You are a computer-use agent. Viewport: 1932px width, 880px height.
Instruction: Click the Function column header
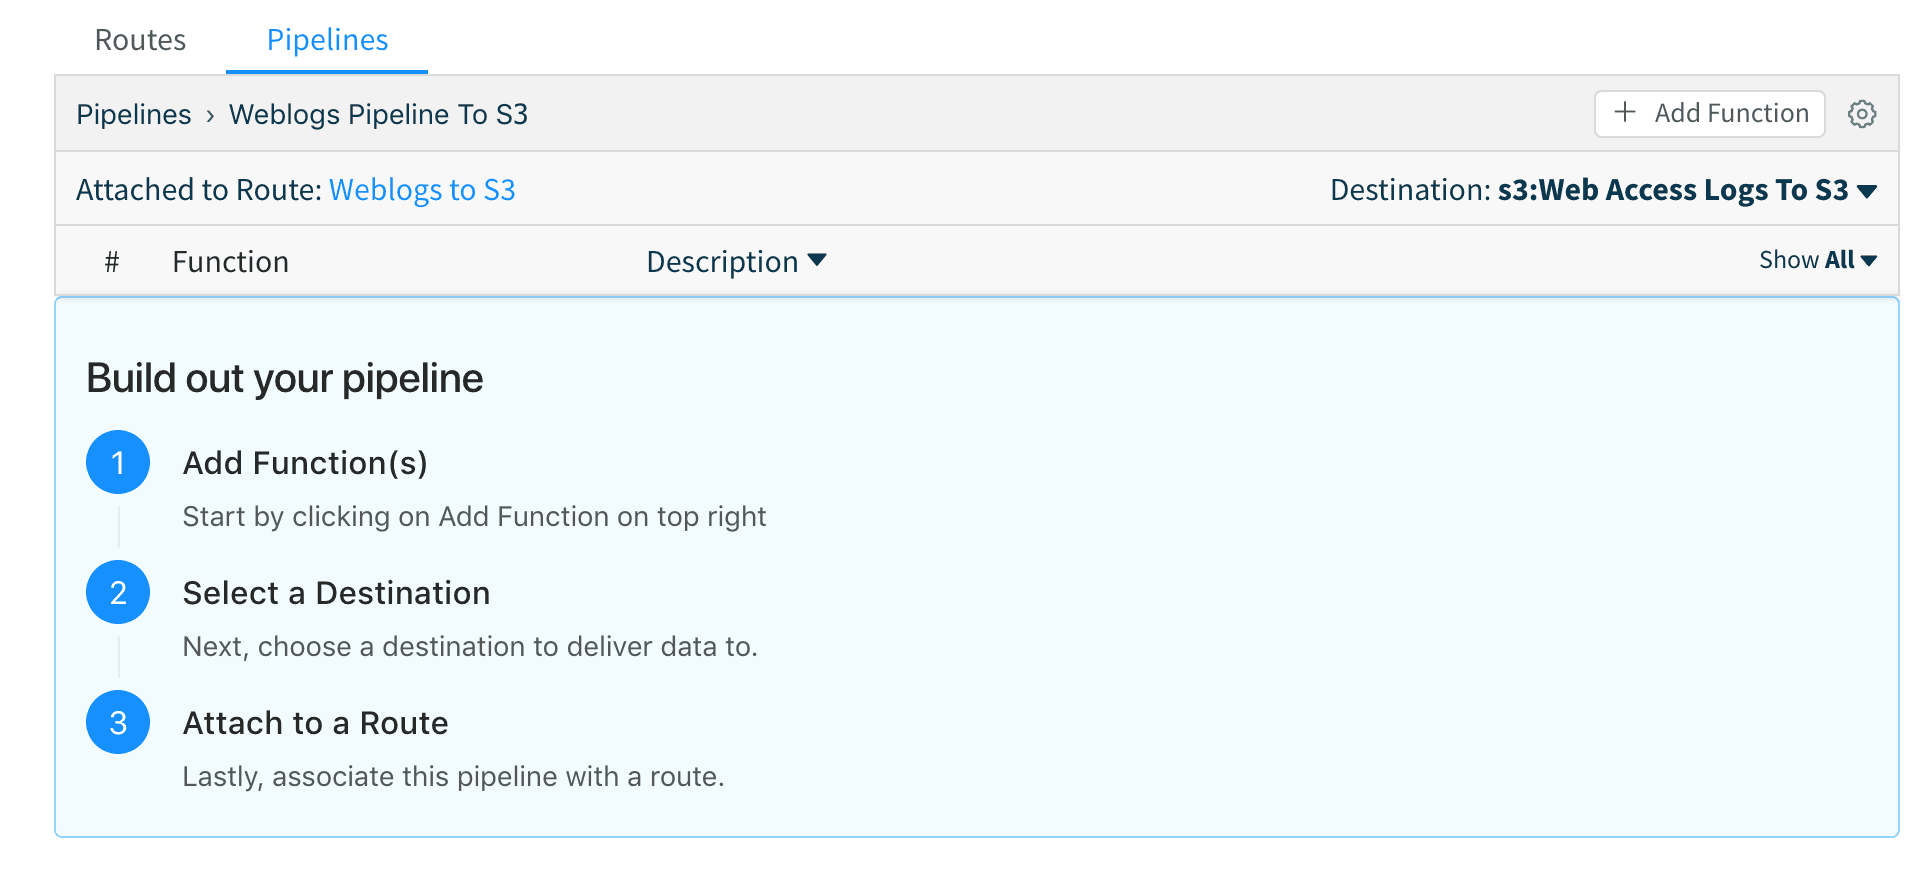pos(230,262)
